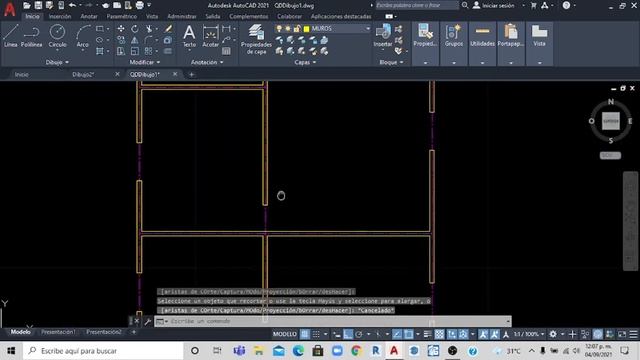The image size is (640, 360).
Task: Toggle polar tracking in status bar
Action: click(359, 334)
